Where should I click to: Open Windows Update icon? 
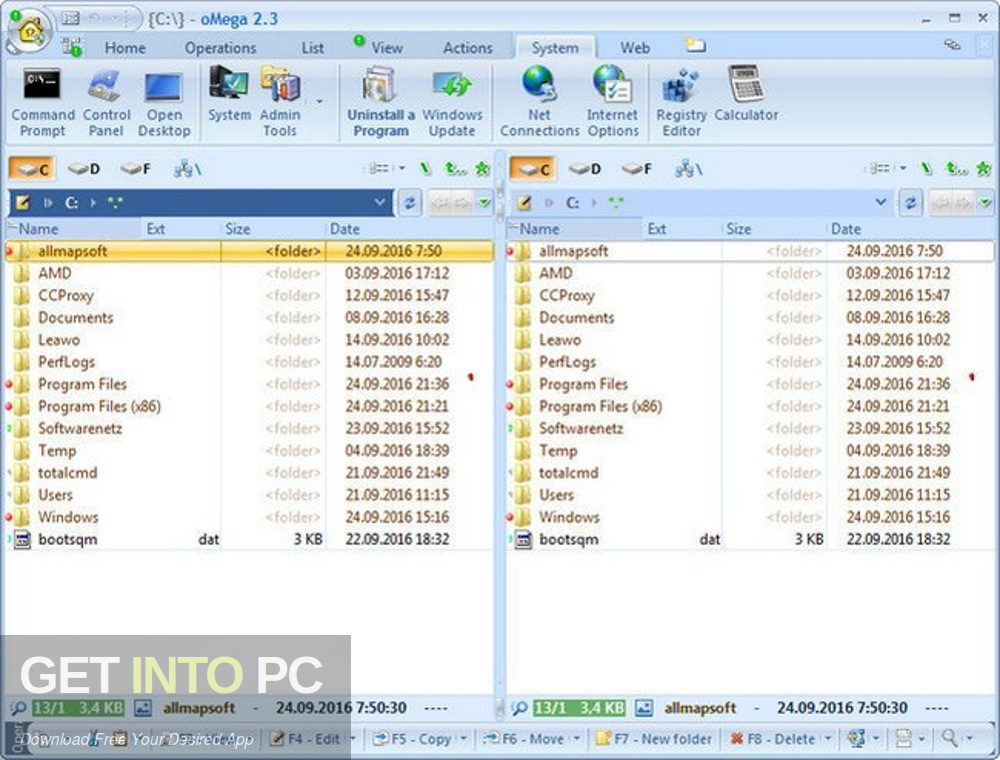(452, 102)
